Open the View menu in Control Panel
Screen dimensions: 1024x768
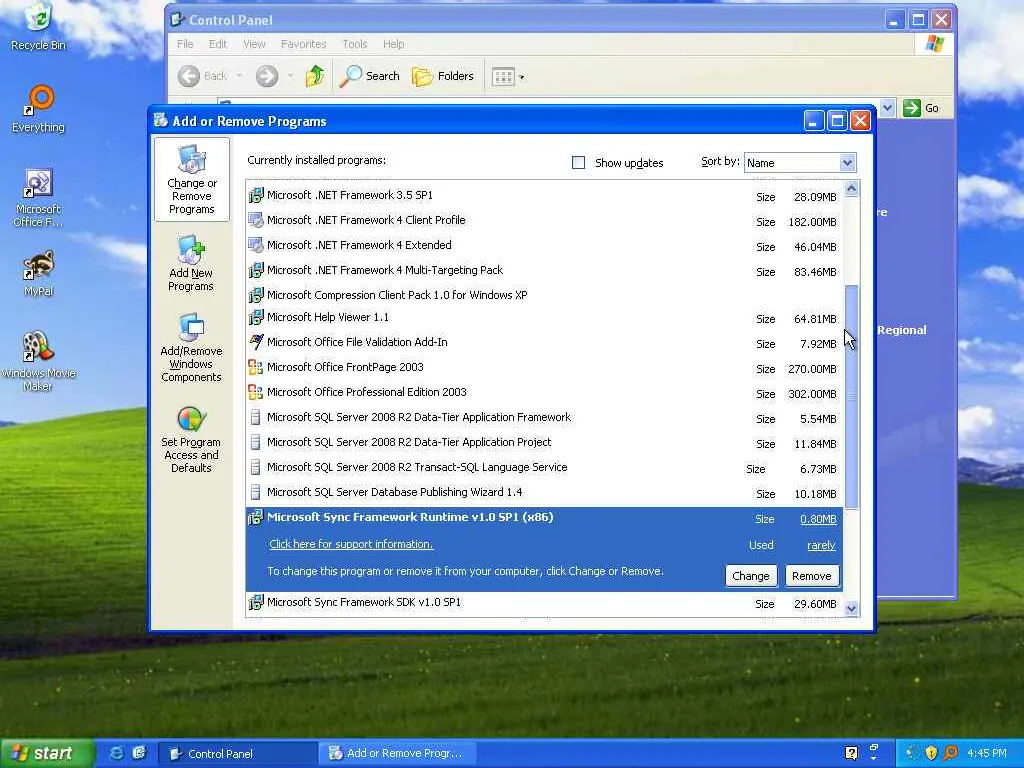point(254,44)
